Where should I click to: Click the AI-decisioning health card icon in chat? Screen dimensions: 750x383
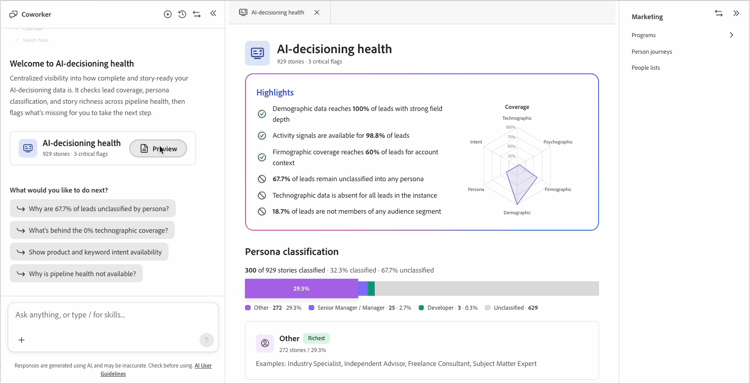pos(28,148)
